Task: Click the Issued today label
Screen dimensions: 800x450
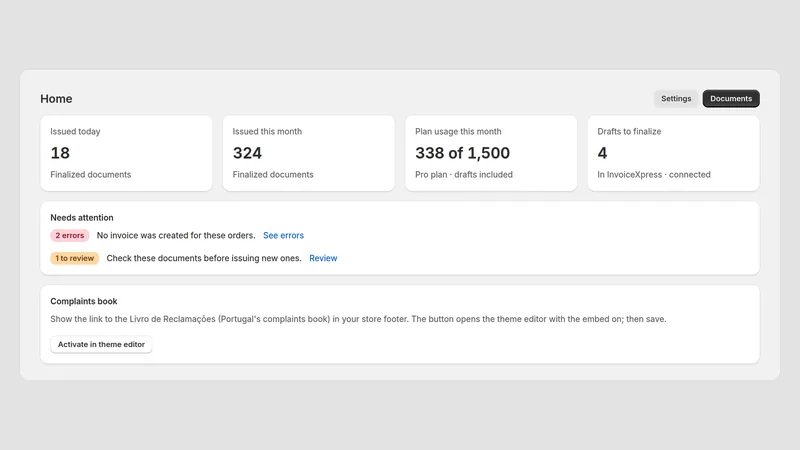Action: coord(75,131)
